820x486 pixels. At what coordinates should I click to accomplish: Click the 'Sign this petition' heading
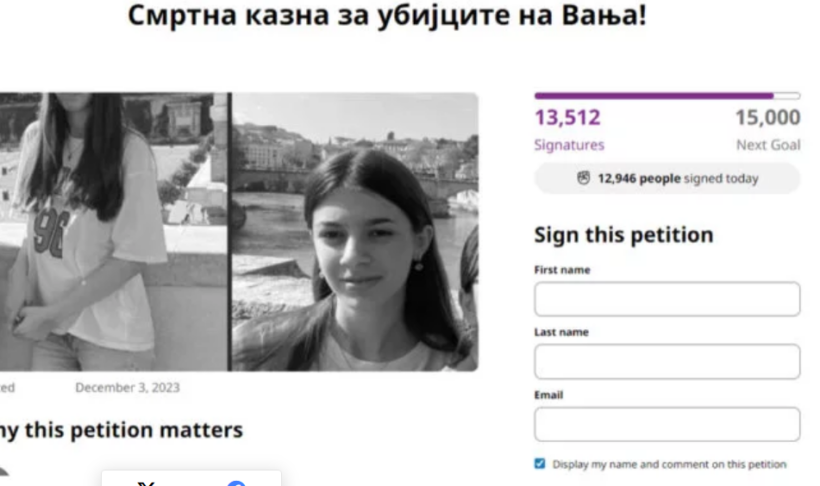(x=623, y=235)
